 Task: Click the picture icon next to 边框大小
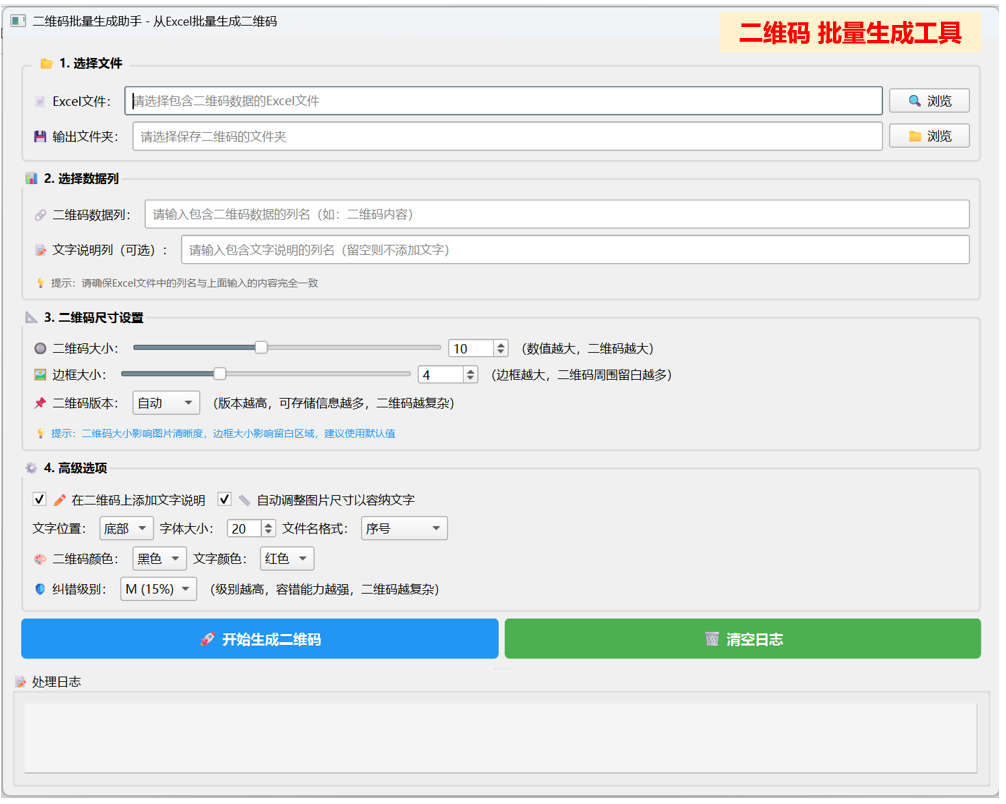click(40, 375)
